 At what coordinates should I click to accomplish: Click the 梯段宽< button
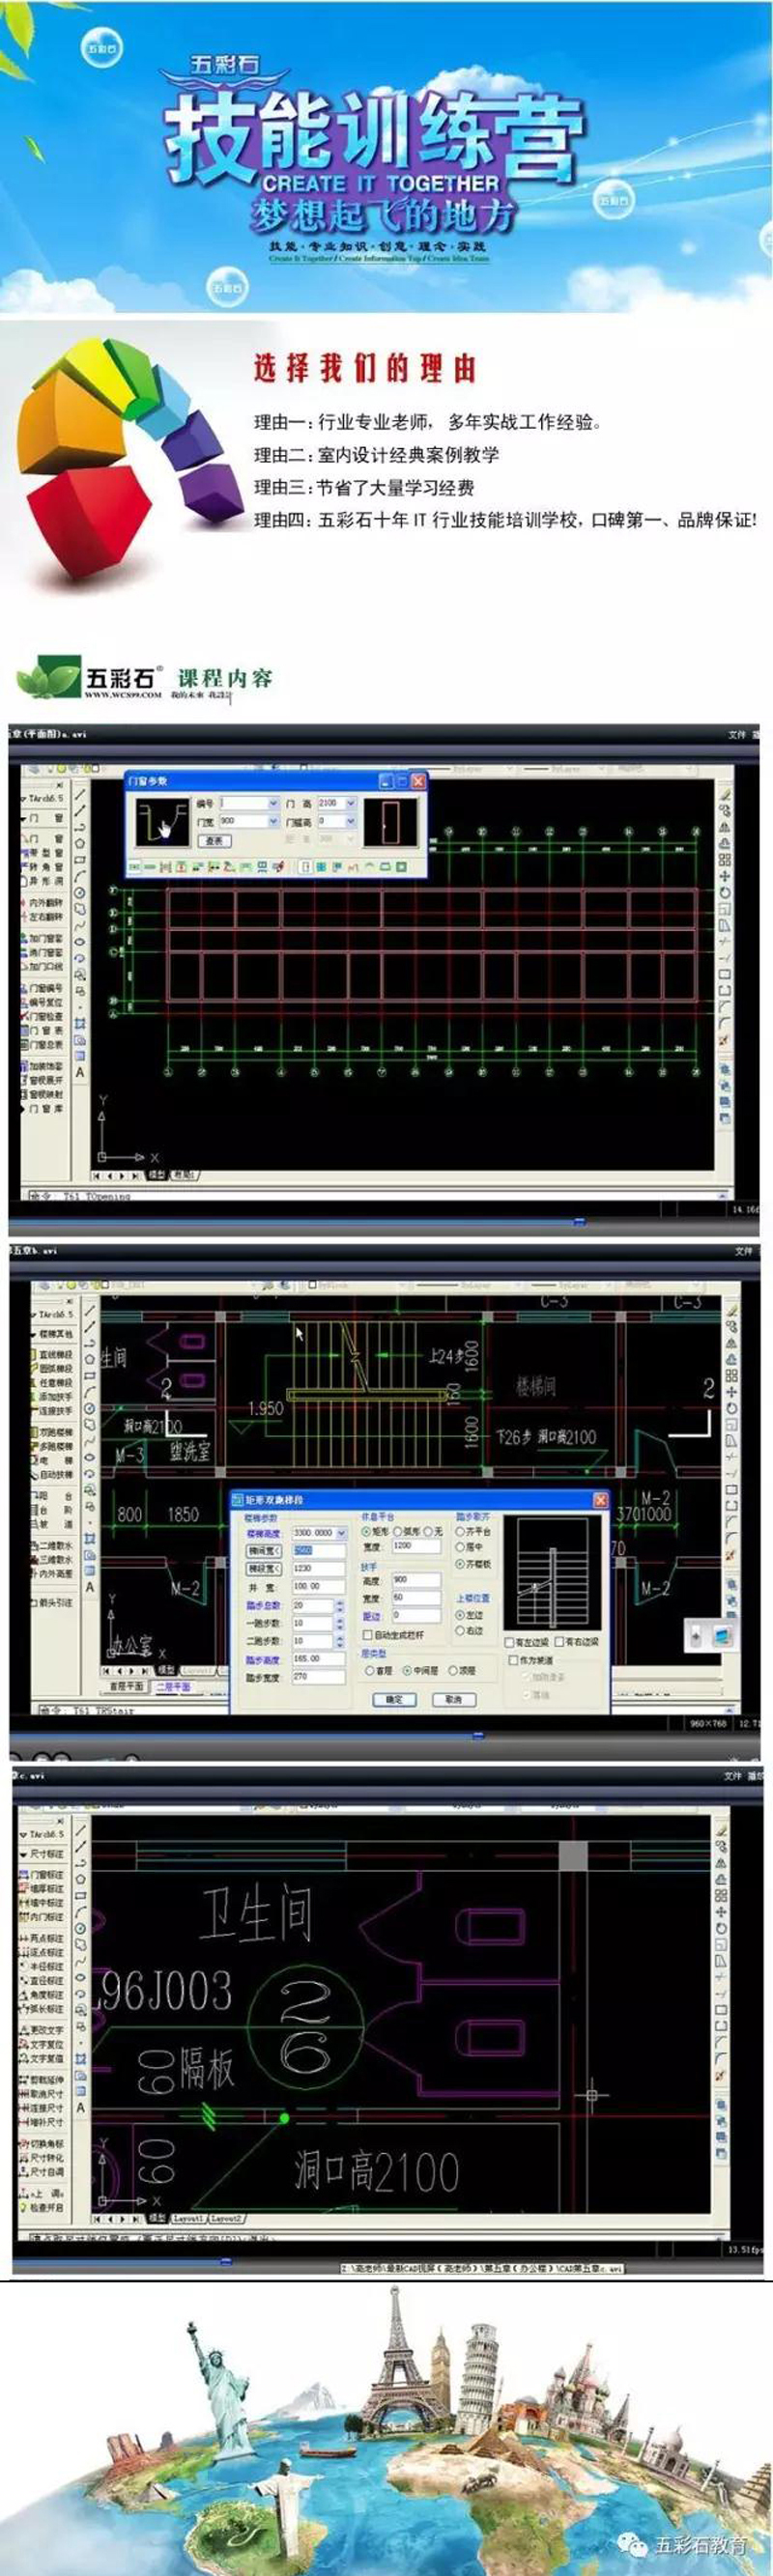(264, 1569)
